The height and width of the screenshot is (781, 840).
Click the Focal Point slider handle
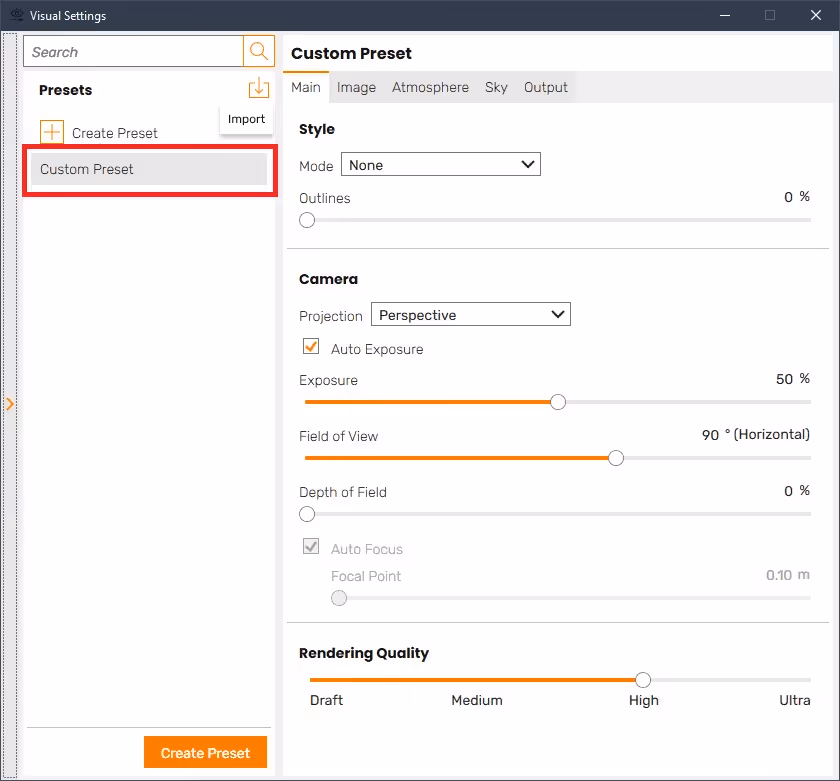click(339, 598)
